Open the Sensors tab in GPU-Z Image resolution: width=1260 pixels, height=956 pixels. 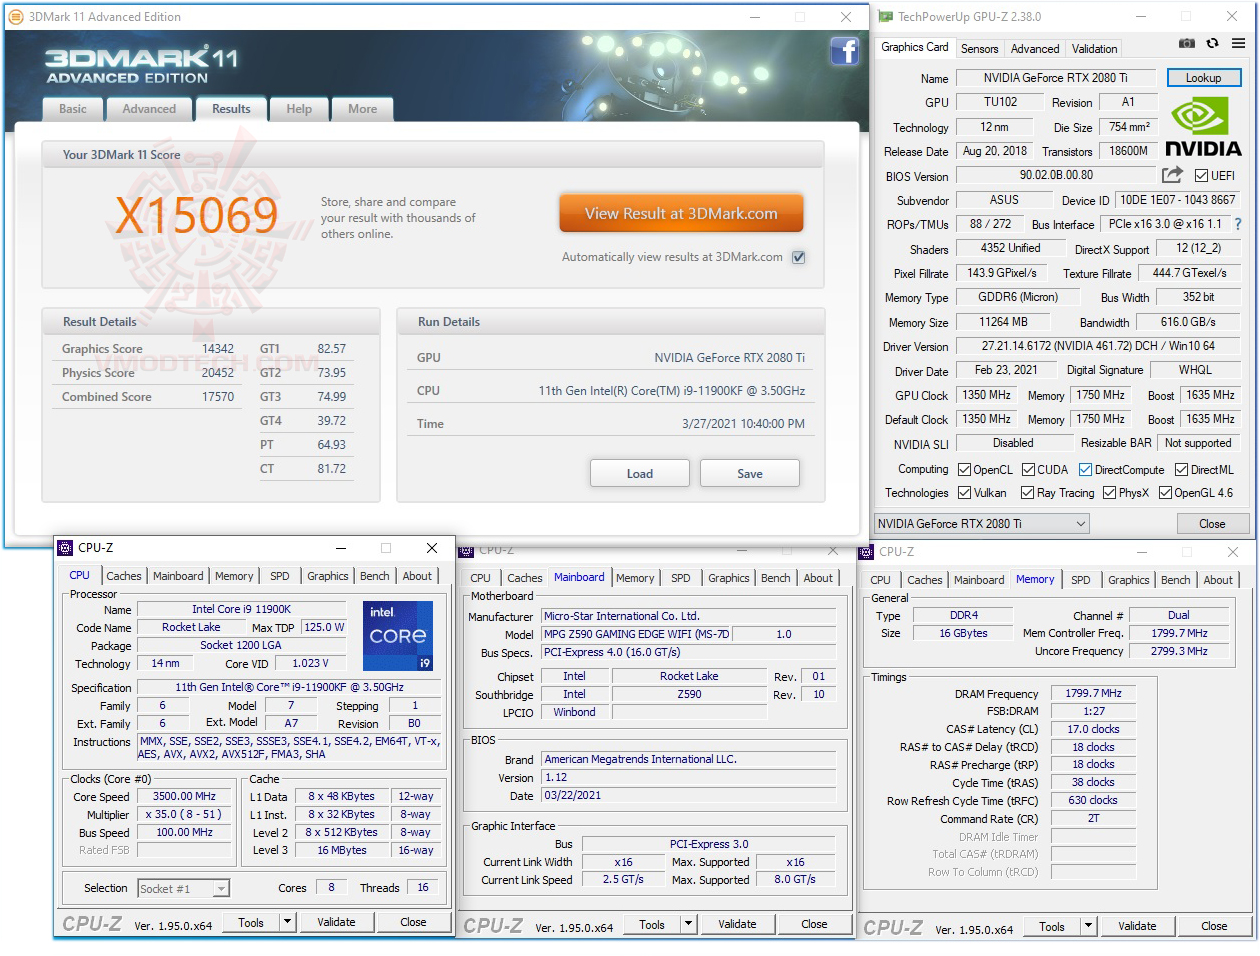click(x=980, y=49)
